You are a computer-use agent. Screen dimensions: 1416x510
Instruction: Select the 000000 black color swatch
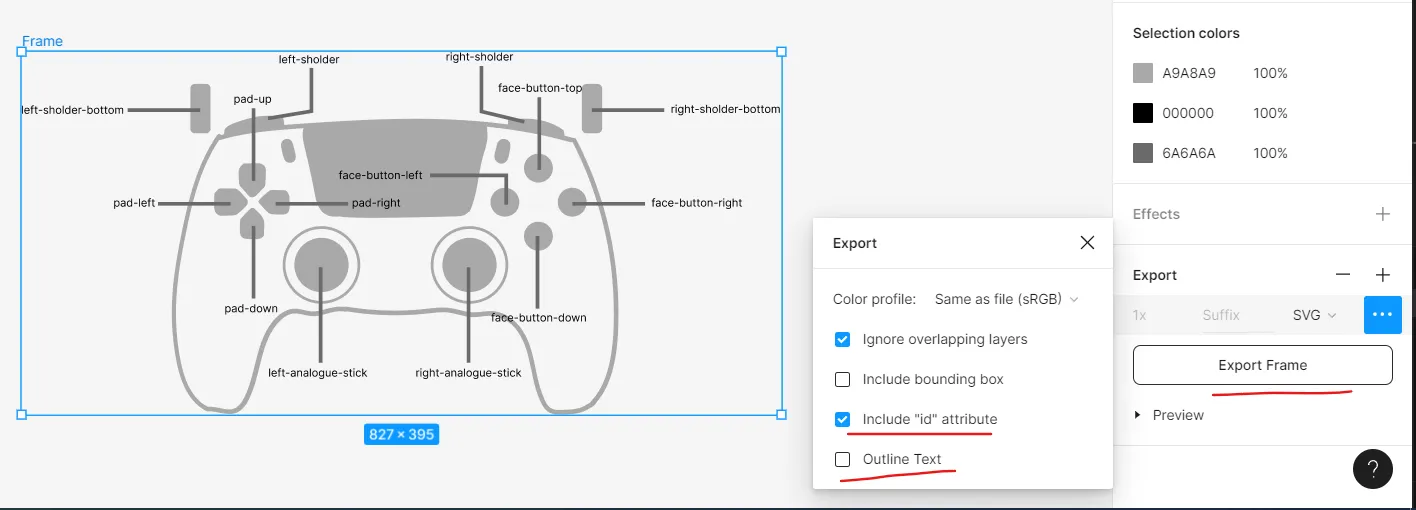(1143, 113)
